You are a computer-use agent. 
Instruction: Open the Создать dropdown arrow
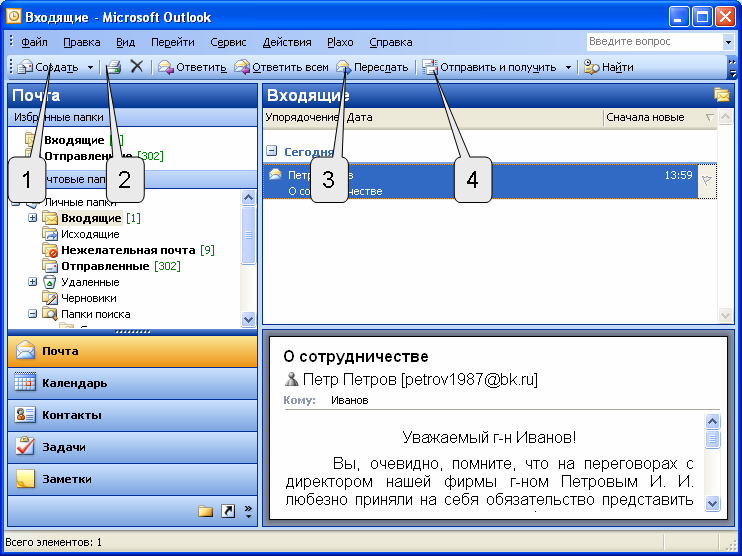tap(90, 67)
